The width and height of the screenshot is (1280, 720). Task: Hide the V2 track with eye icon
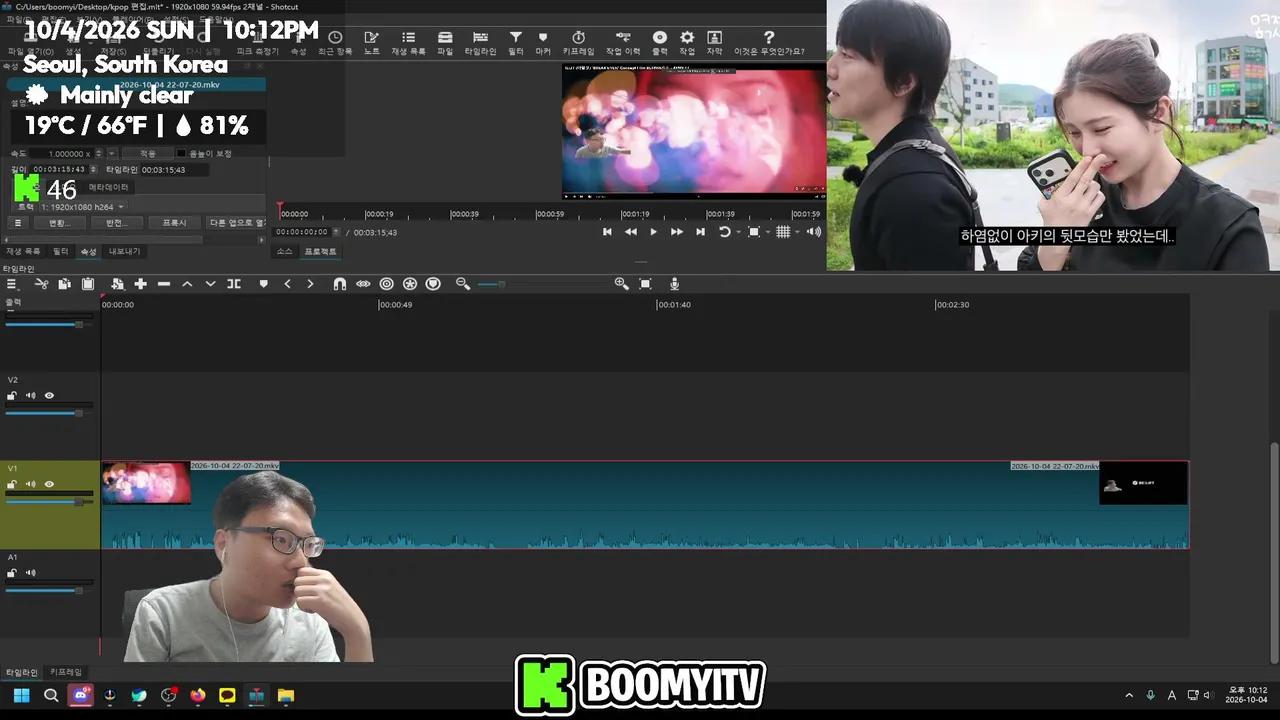click(x=49, y=396)
